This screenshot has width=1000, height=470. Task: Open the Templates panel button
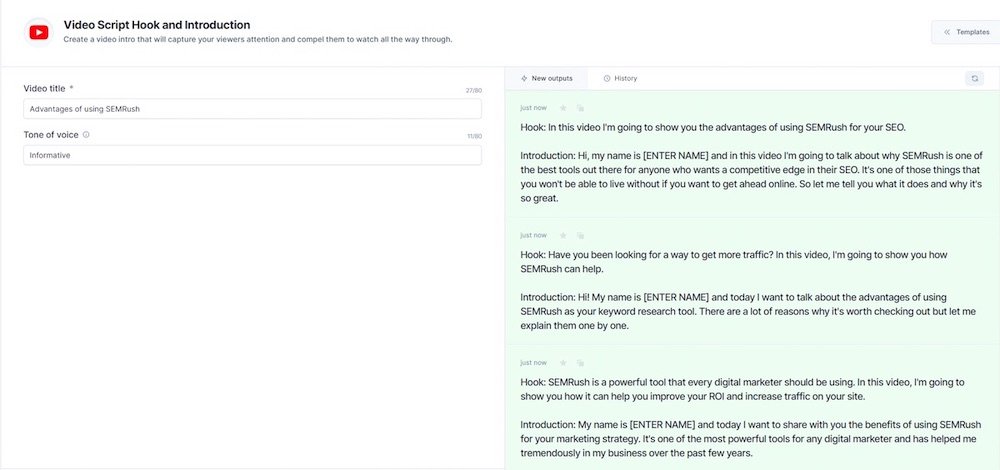pos(966,32)
